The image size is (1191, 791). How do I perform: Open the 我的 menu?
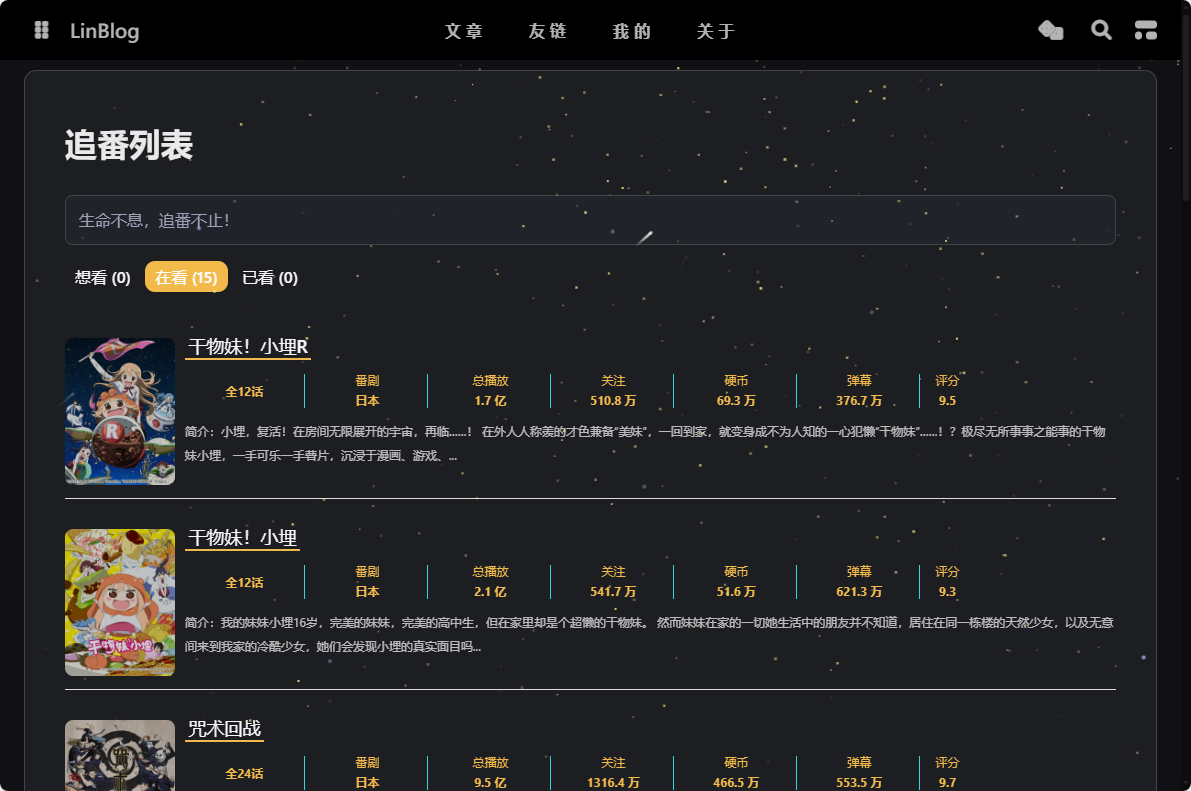(x=632, y=31)
